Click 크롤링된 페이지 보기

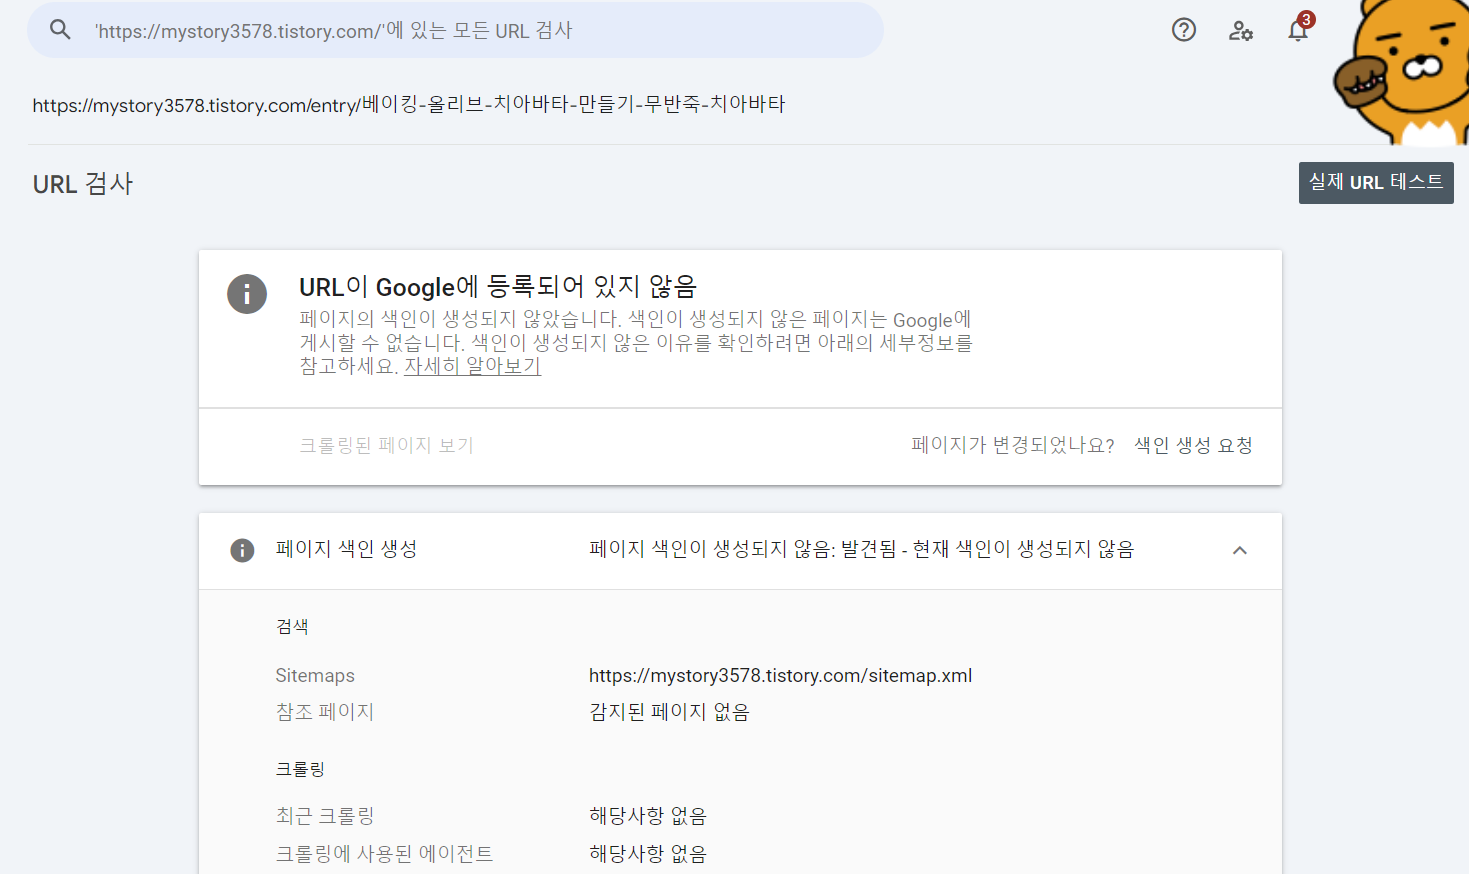click(386, 445)
